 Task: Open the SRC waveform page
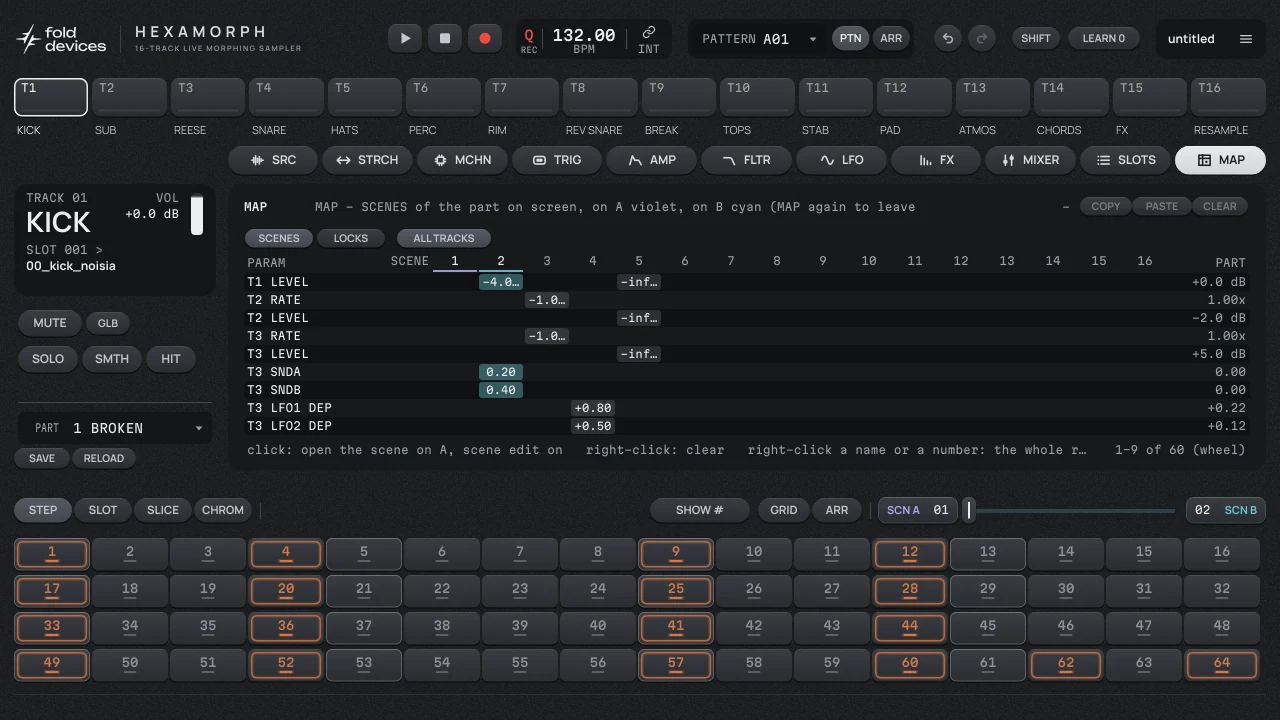[273, 160]
